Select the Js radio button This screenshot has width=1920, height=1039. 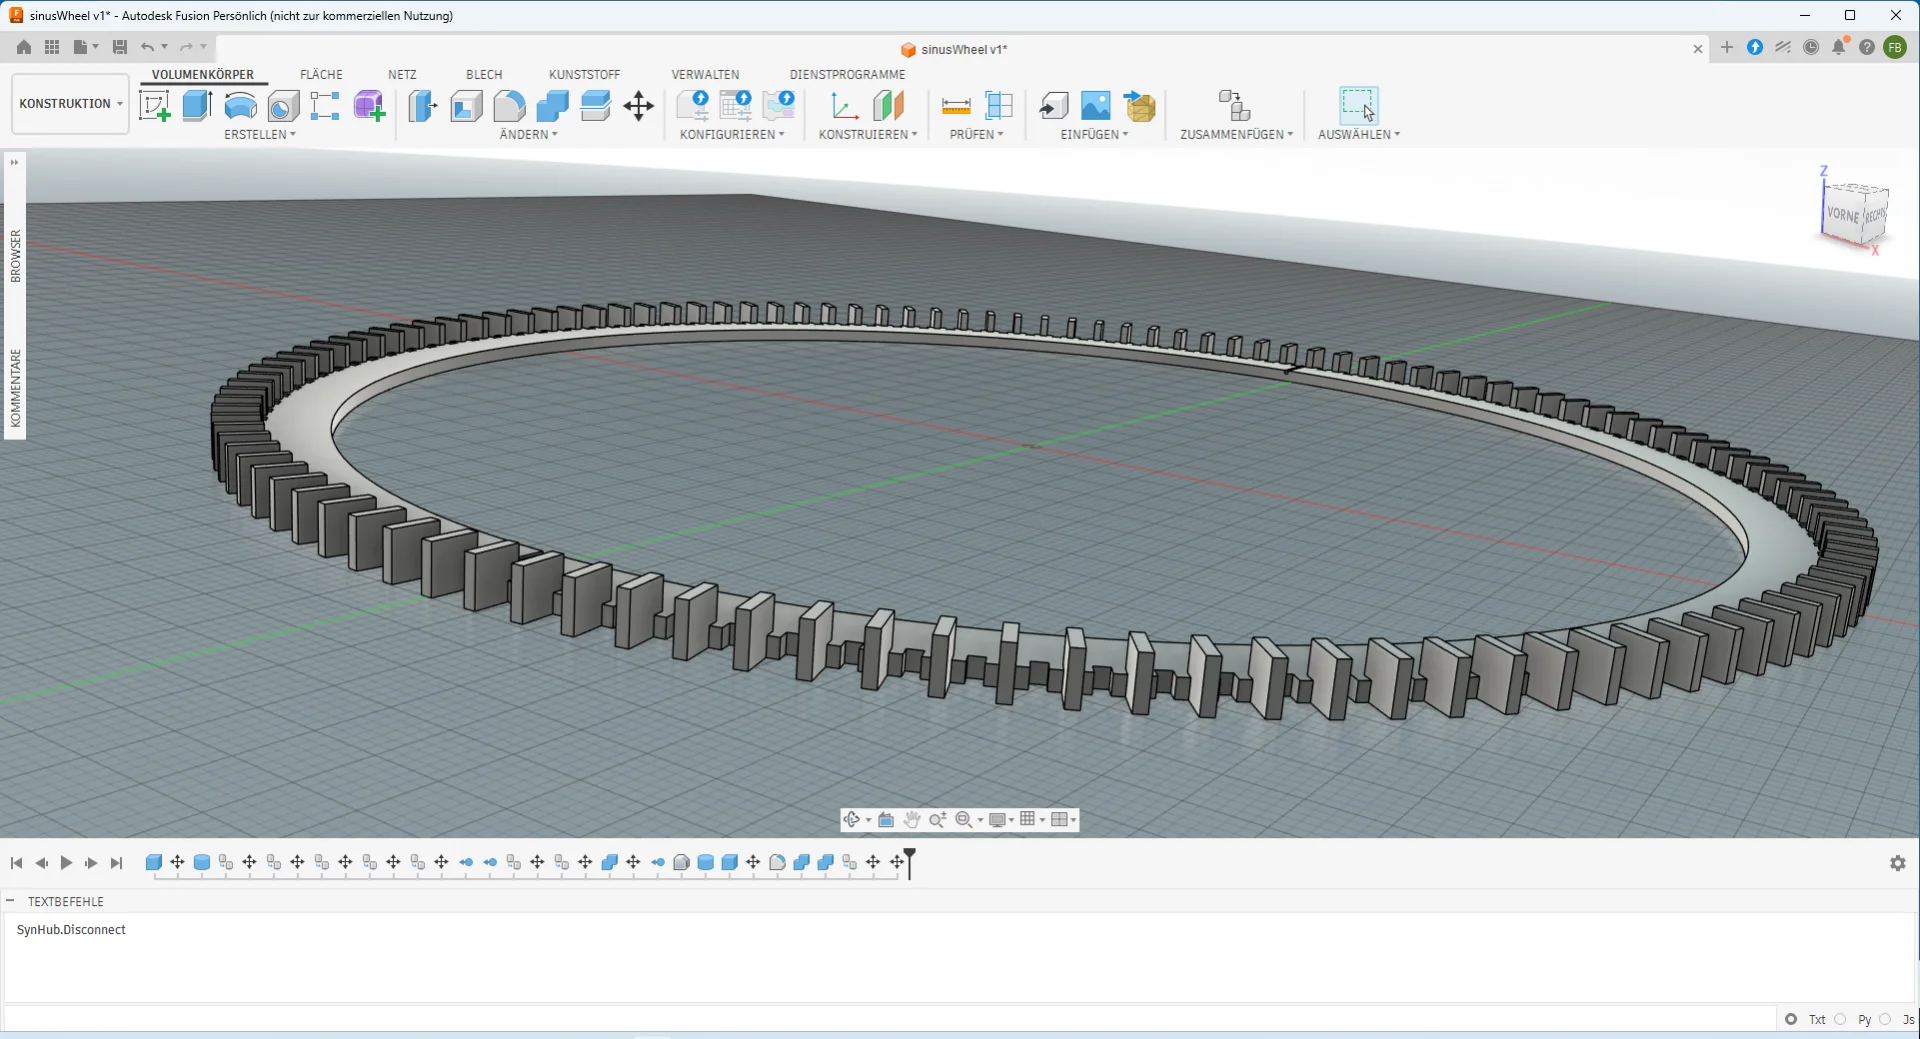1885,1019
